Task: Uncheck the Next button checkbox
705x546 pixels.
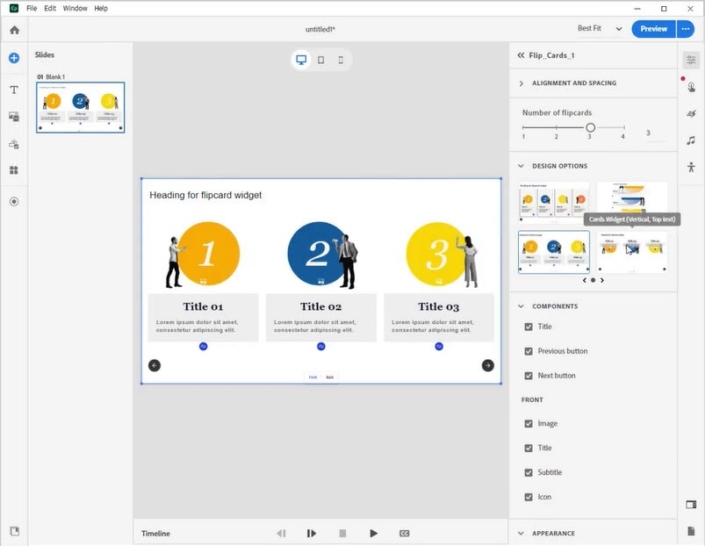Action: tap(529, 376)
